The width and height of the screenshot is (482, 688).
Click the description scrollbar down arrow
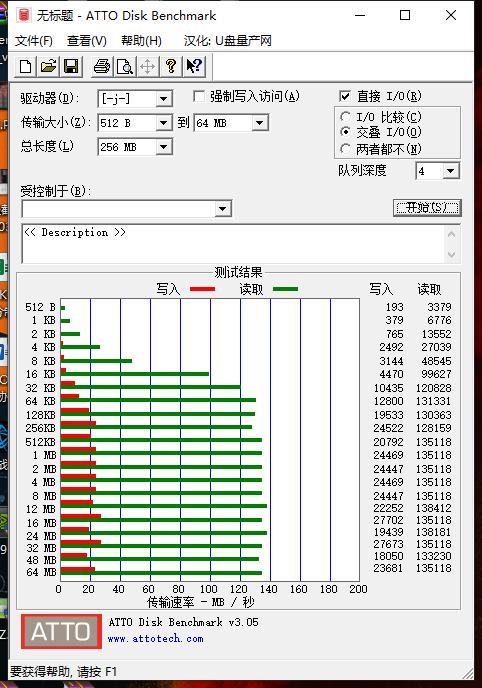[452, 254]
